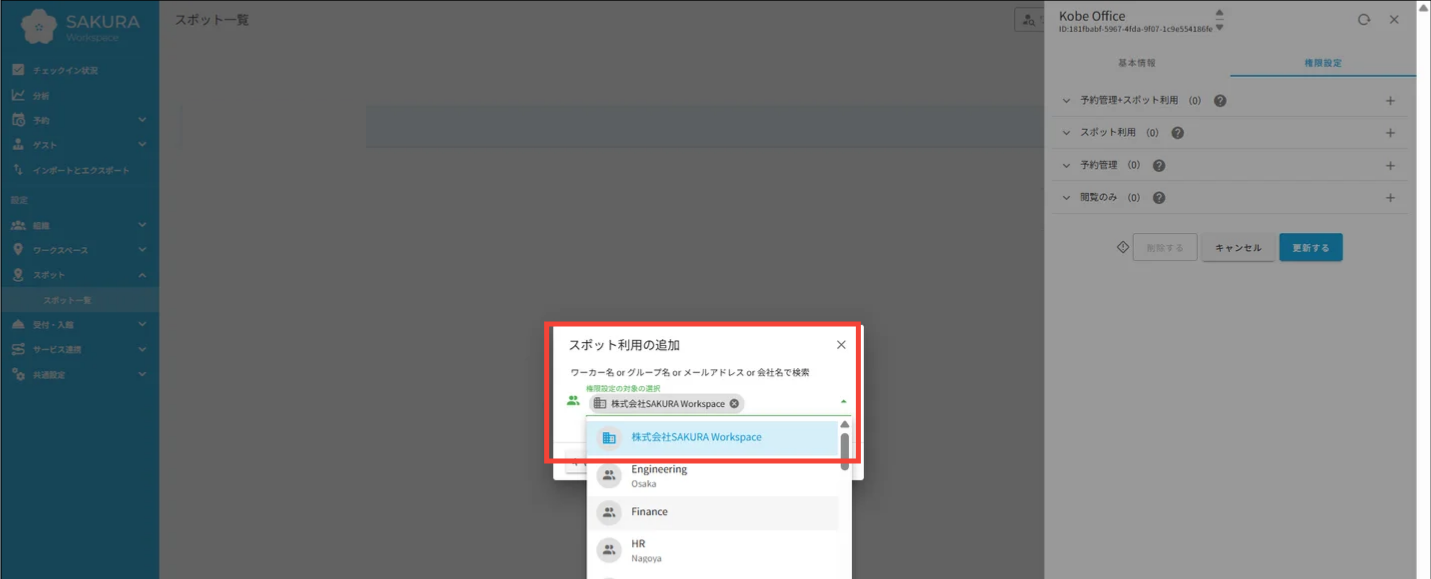Show help for 予約管理 permission
The image size is (1431, 579).
point(1159,165)
